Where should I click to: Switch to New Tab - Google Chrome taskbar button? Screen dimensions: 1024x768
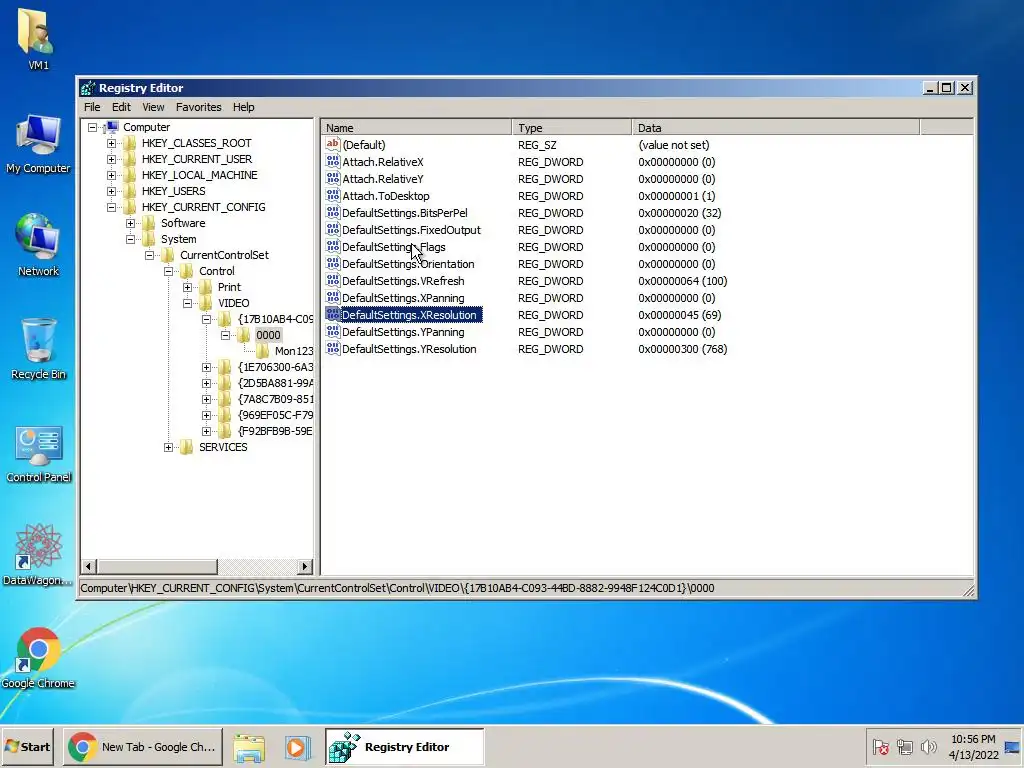click(142, 746)
